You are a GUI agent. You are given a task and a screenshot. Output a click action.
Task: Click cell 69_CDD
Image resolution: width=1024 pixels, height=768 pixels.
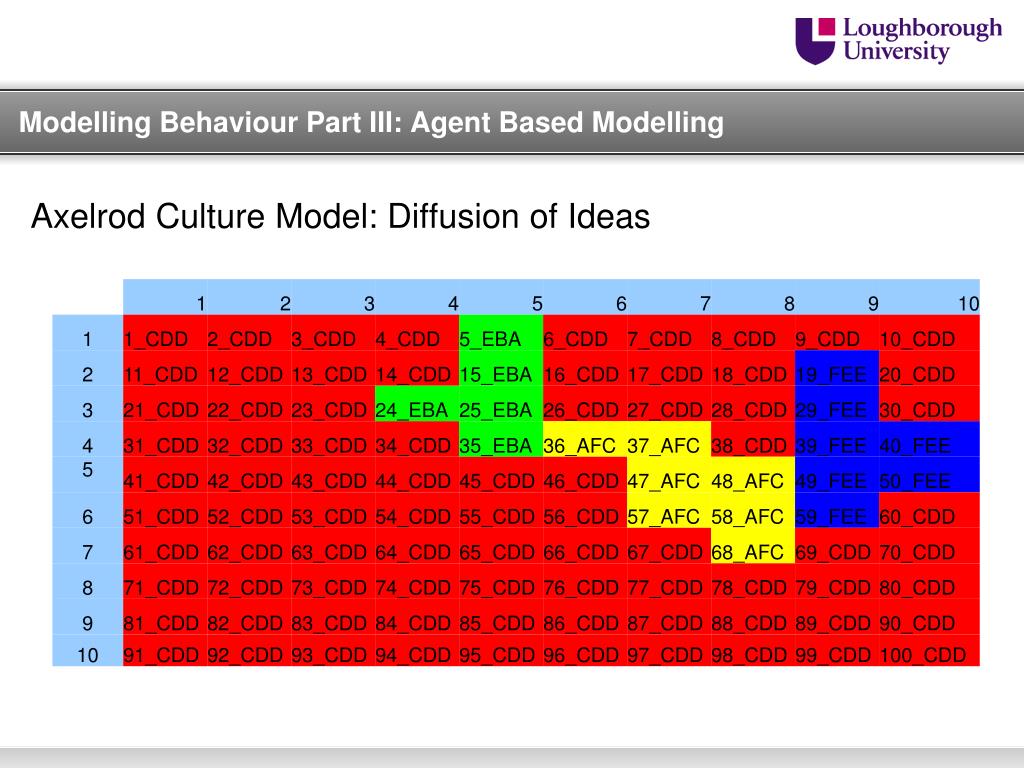click(x=837, y=545)
